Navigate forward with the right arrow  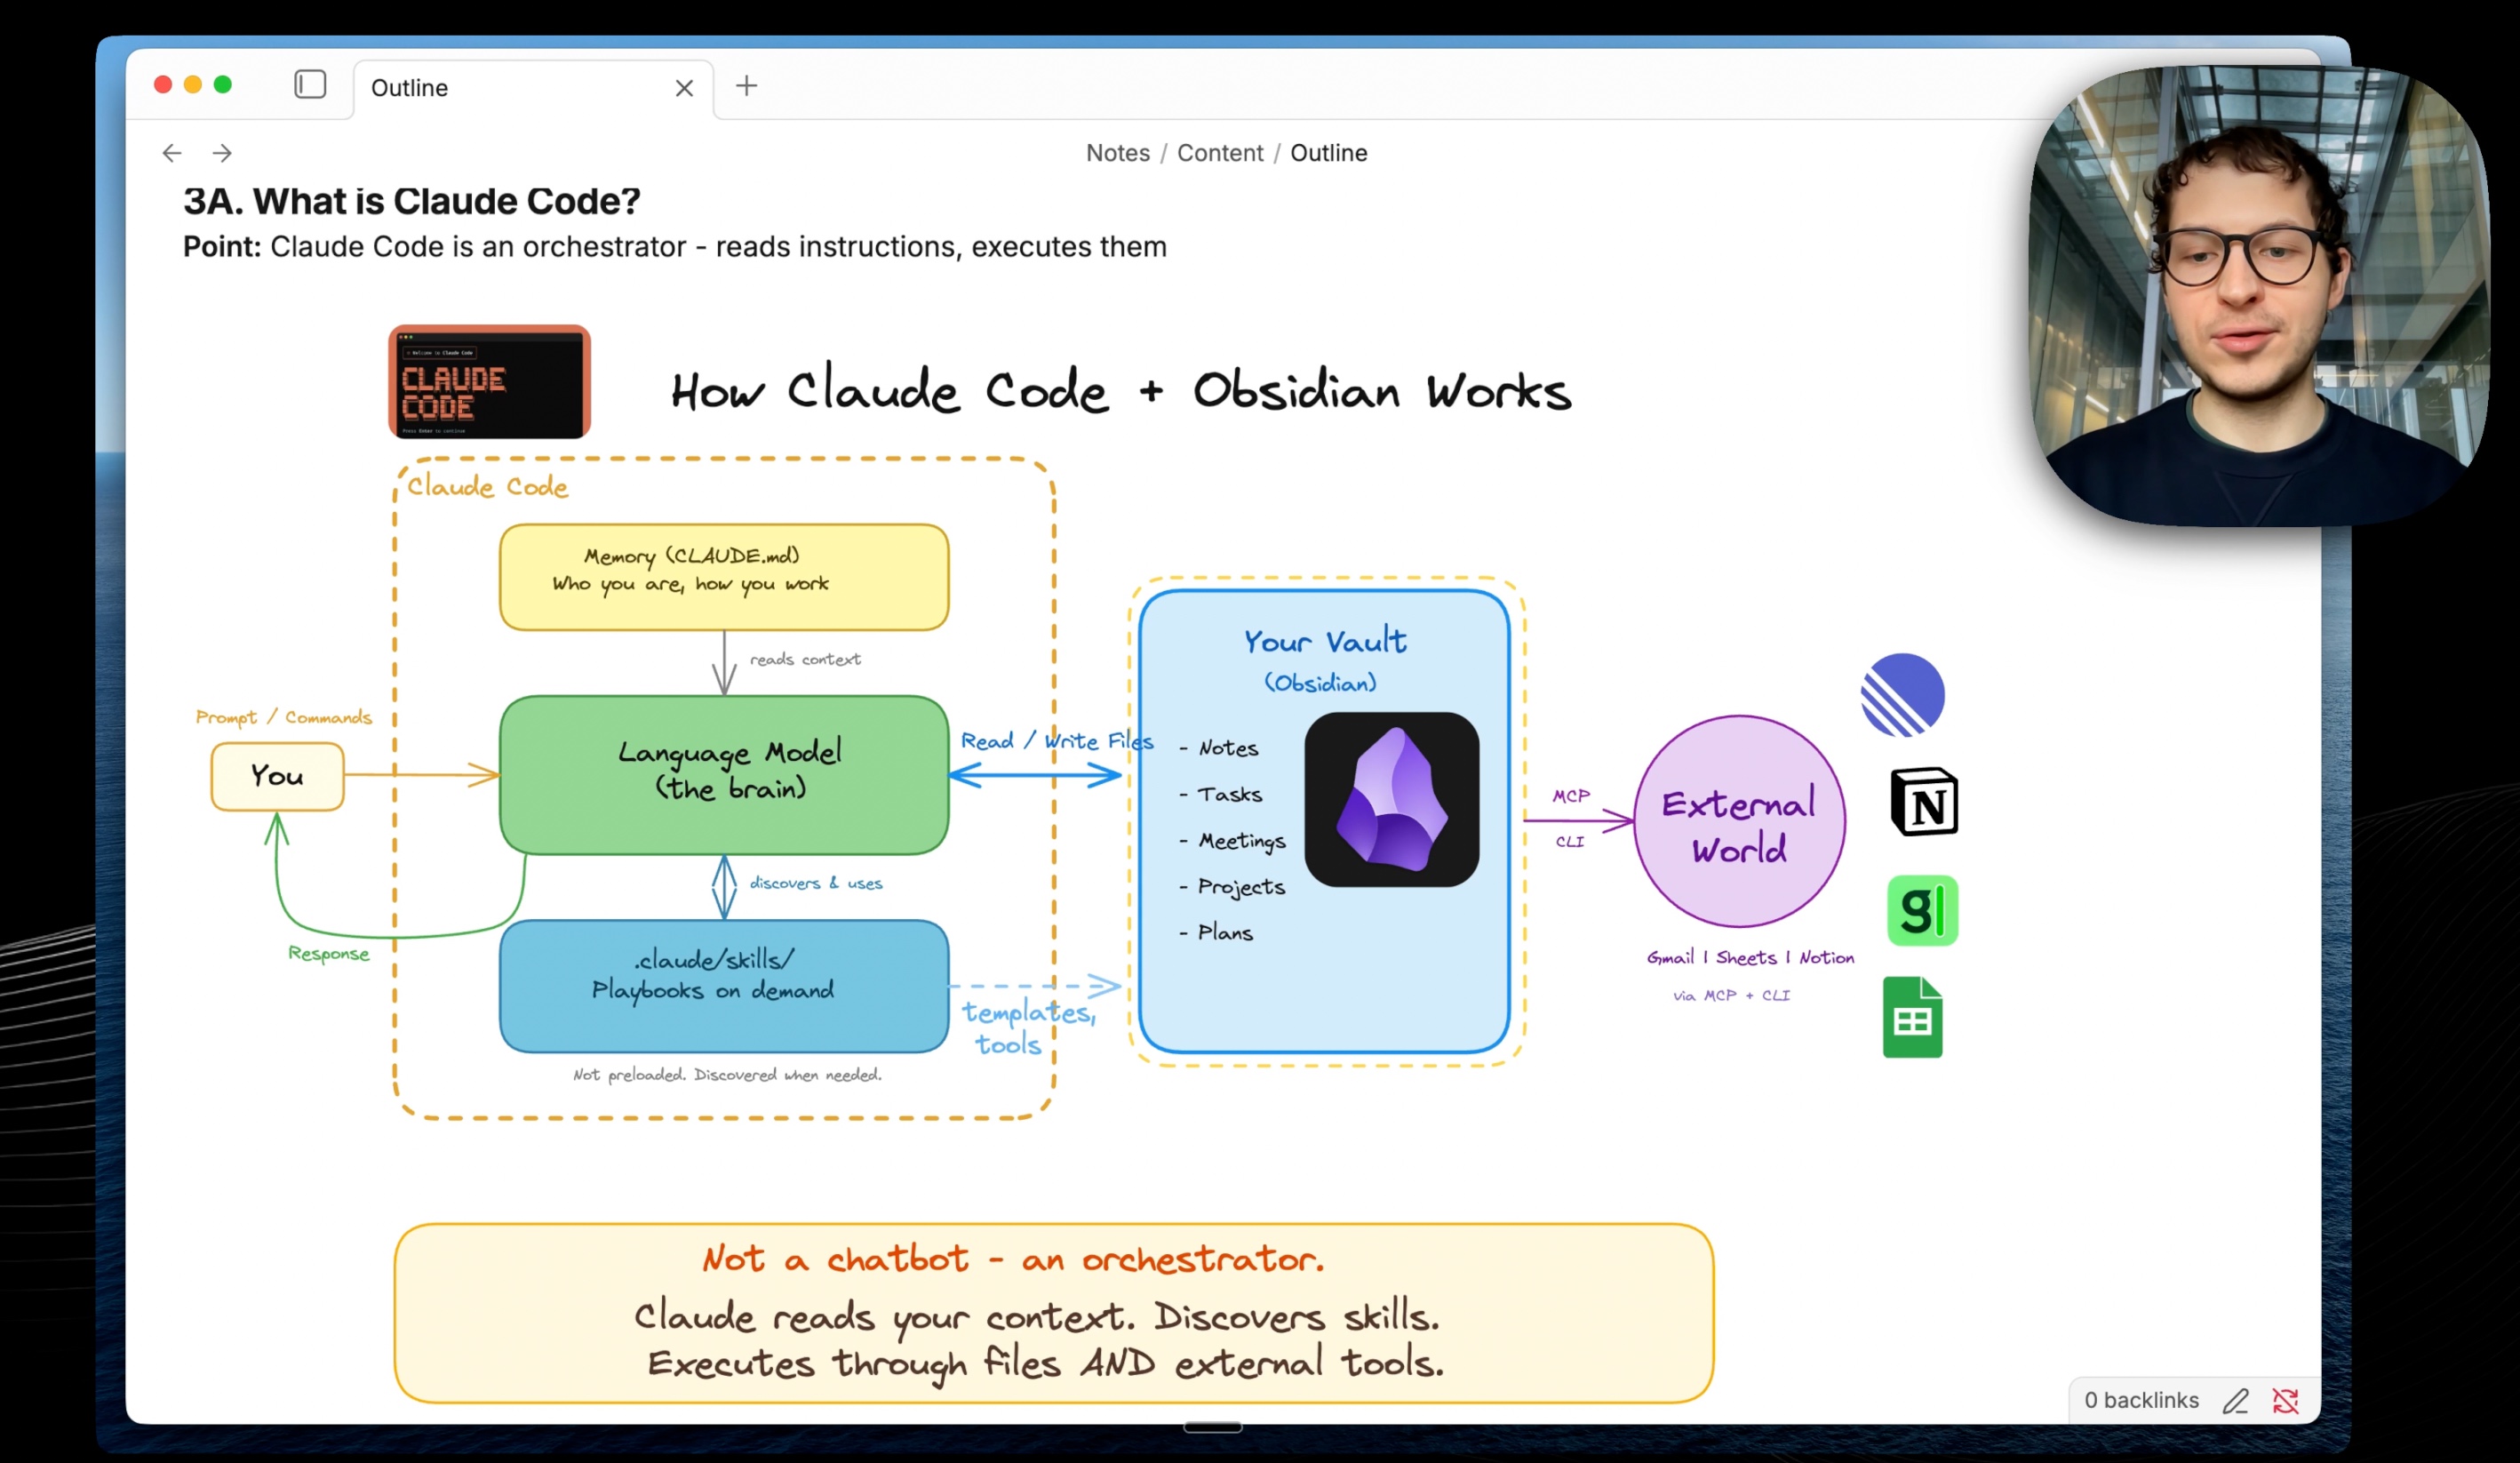221,152
